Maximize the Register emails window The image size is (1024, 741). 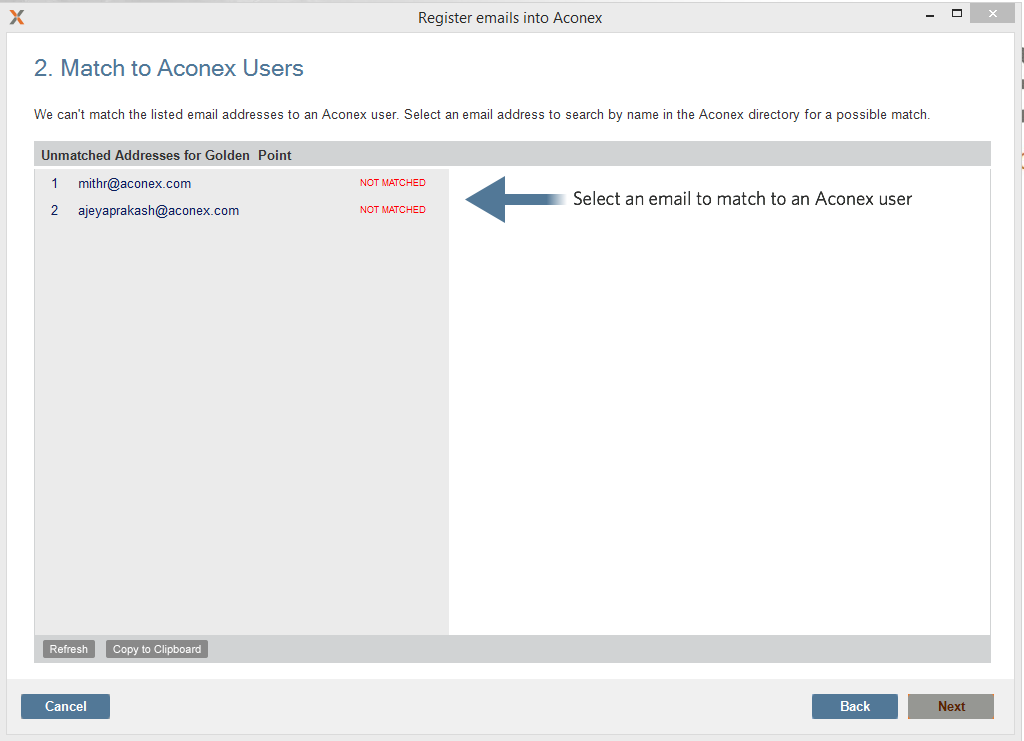click(x=957, y=13)
